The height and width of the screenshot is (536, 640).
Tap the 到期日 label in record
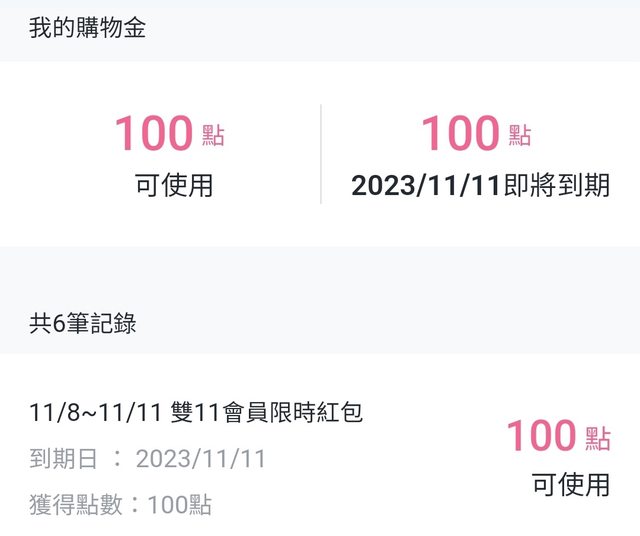[x=64, y=459]
